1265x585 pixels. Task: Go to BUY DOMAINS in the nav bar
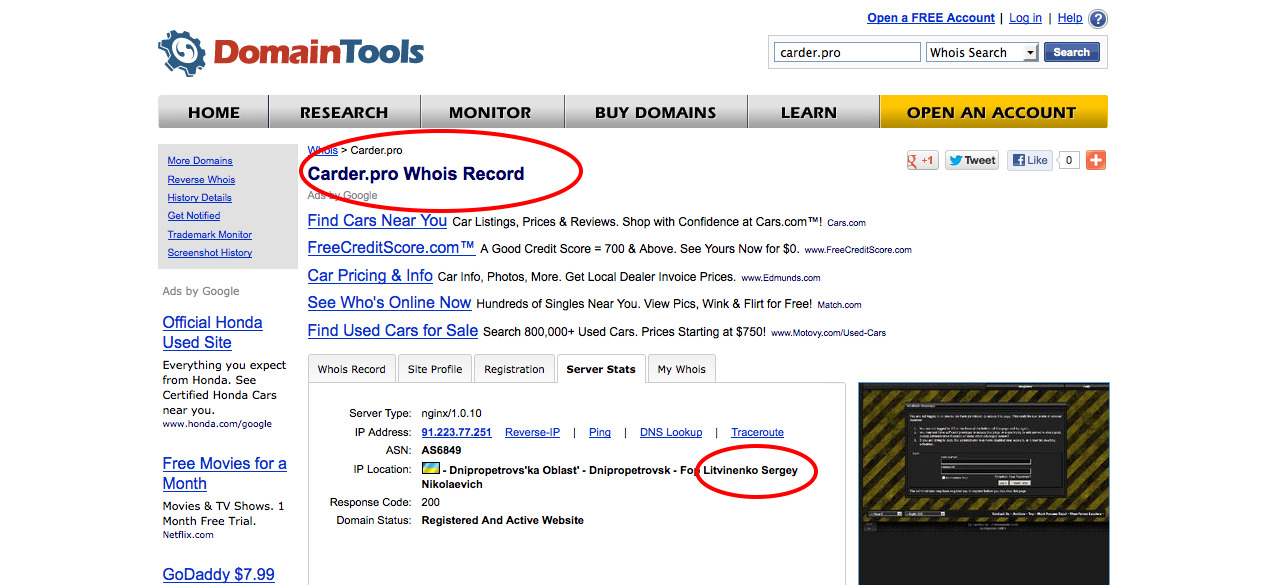point(655,112)
